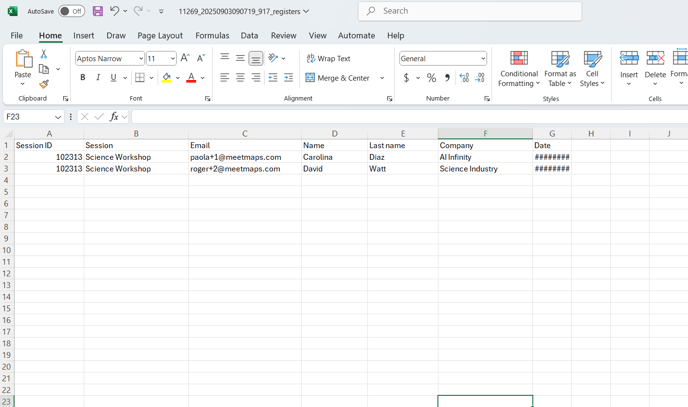This screenshot has height=407, width=688.
Task: Toggle Italic formatting
Action: coord(98,78)
